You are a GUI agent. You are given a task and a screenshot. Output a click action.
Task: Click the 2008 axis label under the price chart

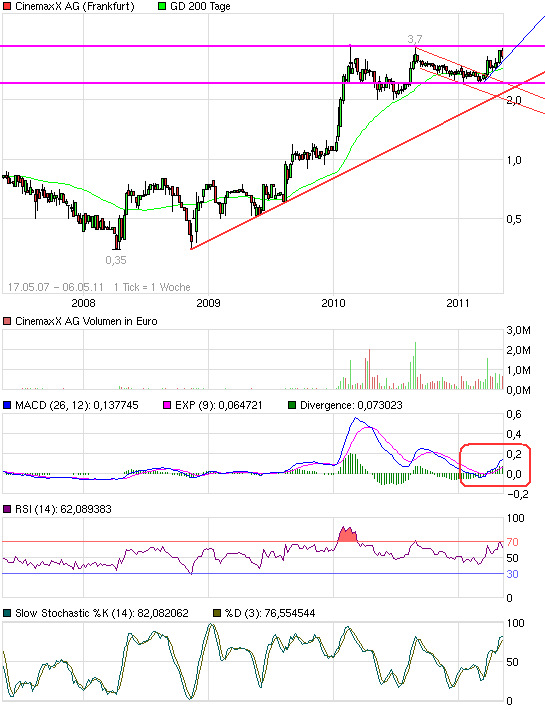coord(83,303)
